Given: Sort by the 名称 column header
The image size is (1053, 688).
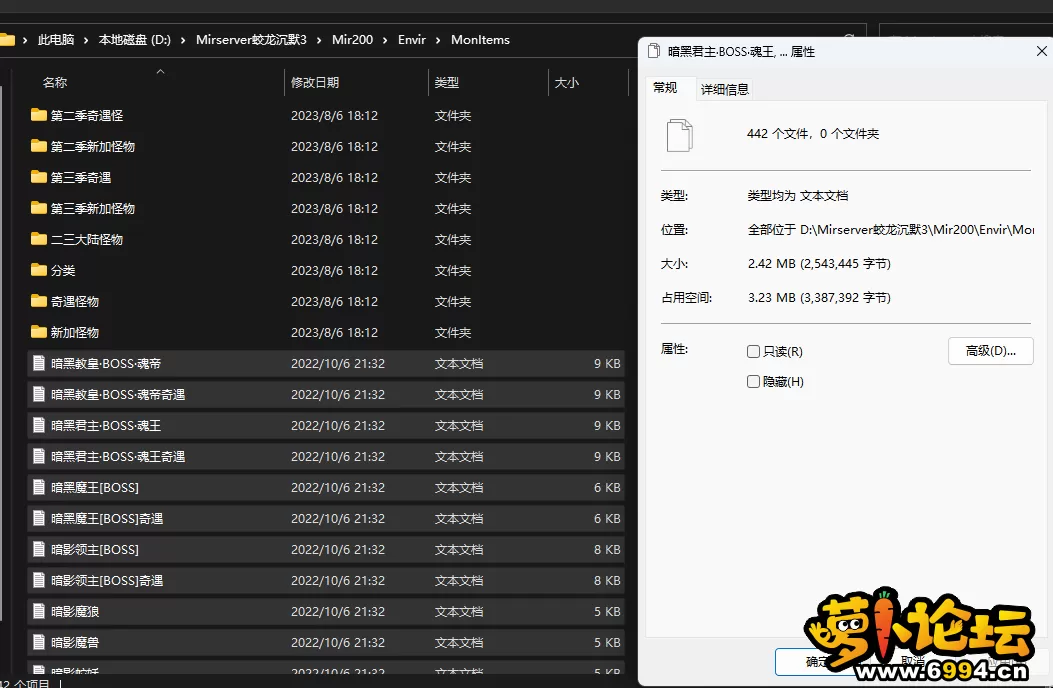Looking at the screenshot, I should pos(55,83).
